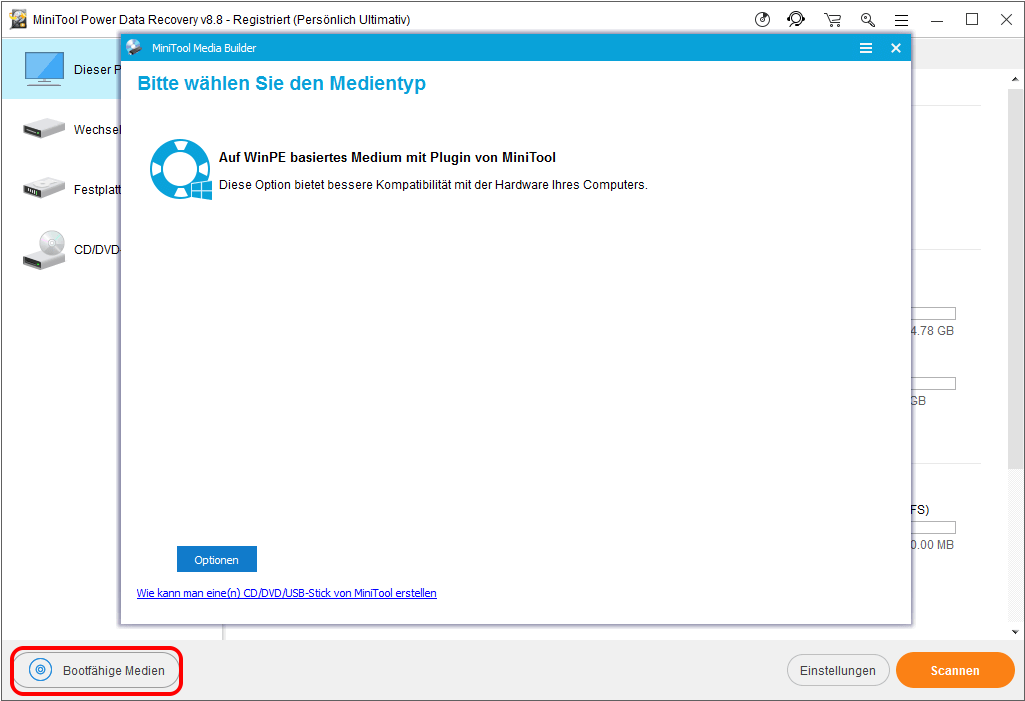
Task: Open the CD/DVD/USB-Stick creation help link
Action: (x=286, y=593)
